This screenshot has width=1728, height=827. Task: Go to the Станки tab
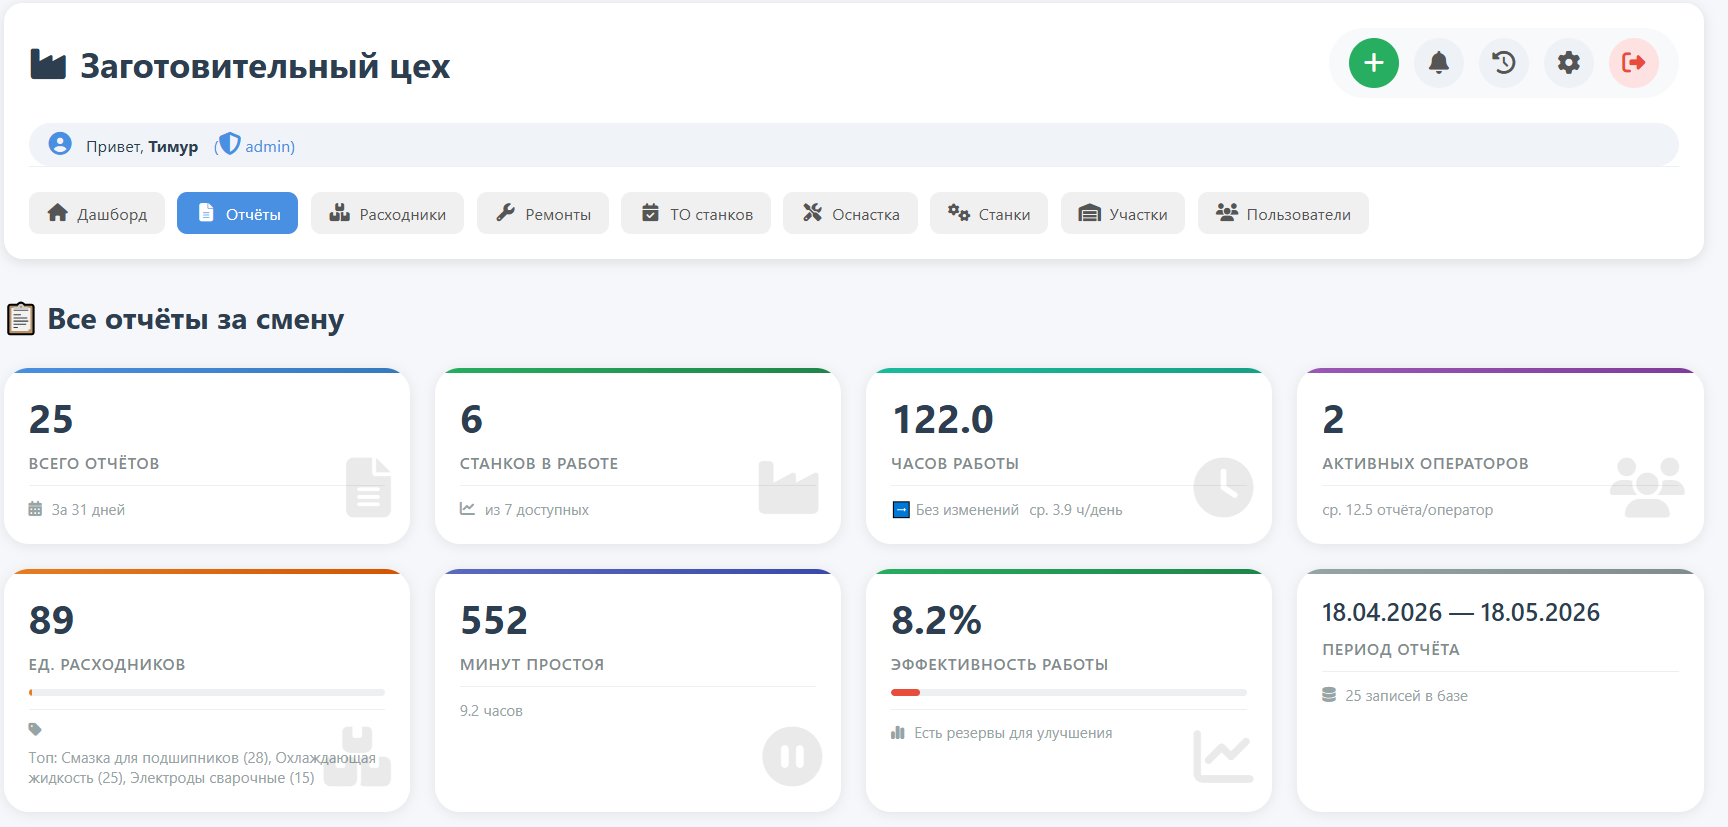(x=989, y=213)
